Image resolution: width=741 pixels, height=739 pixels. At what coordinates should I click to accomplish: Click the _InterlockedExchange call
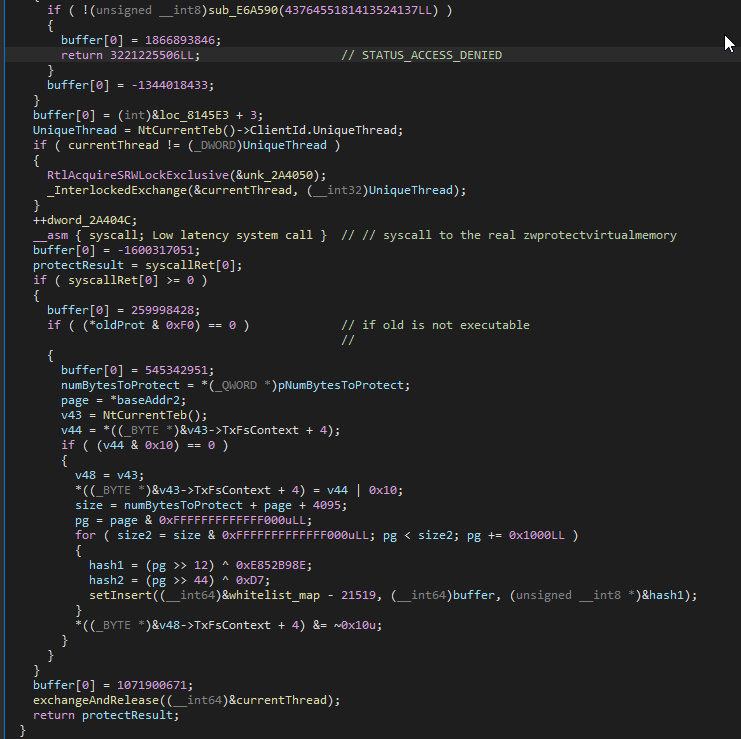coord(117,190)
